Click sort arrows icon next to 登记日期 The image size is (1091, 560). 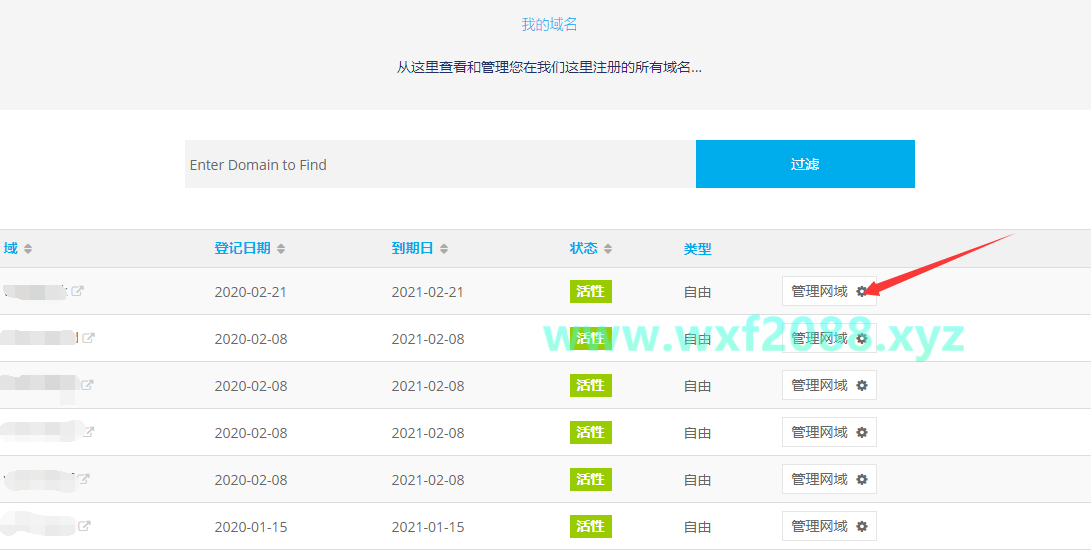click(x=281, y=249)
